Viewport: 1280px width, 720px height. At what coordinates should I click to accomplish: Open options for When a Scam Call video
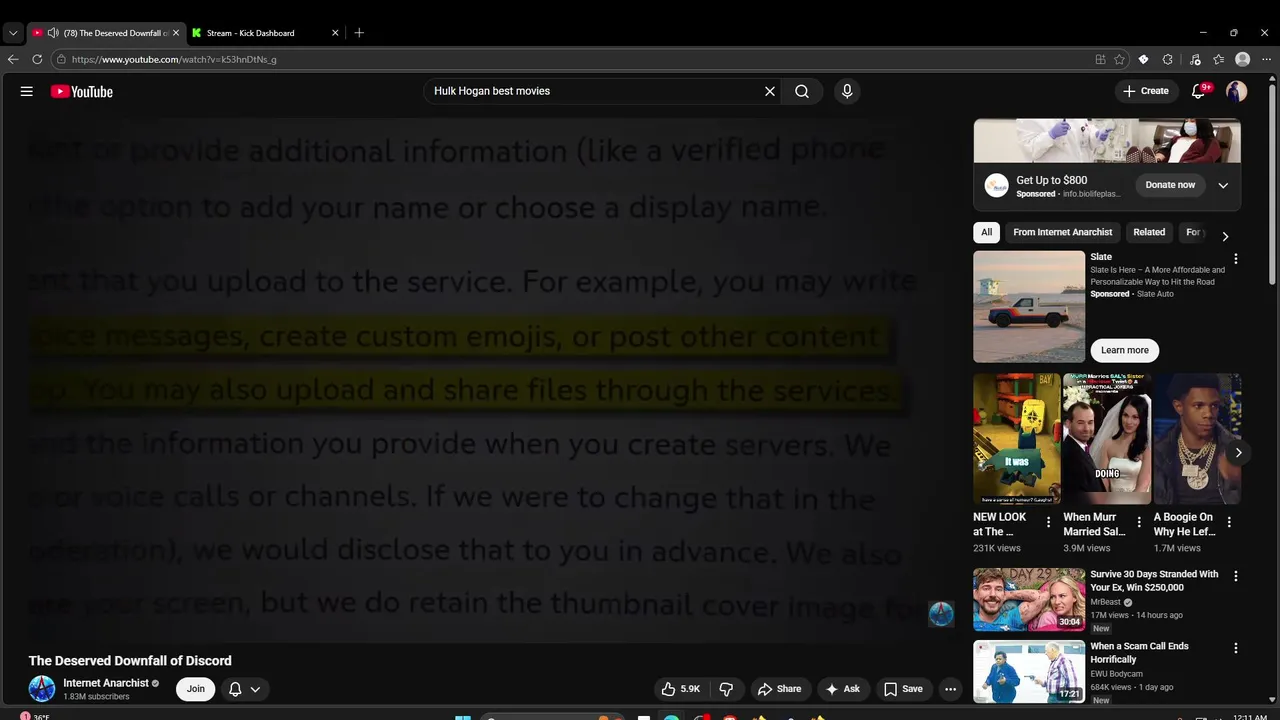(x=1236, y=648)
